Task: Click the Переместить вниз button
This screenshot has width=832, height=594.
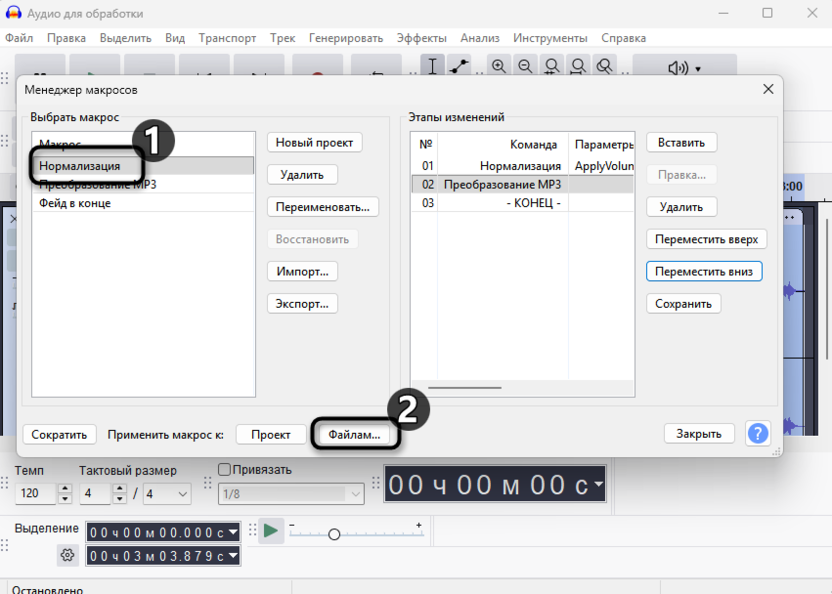Action: (704, 272)
